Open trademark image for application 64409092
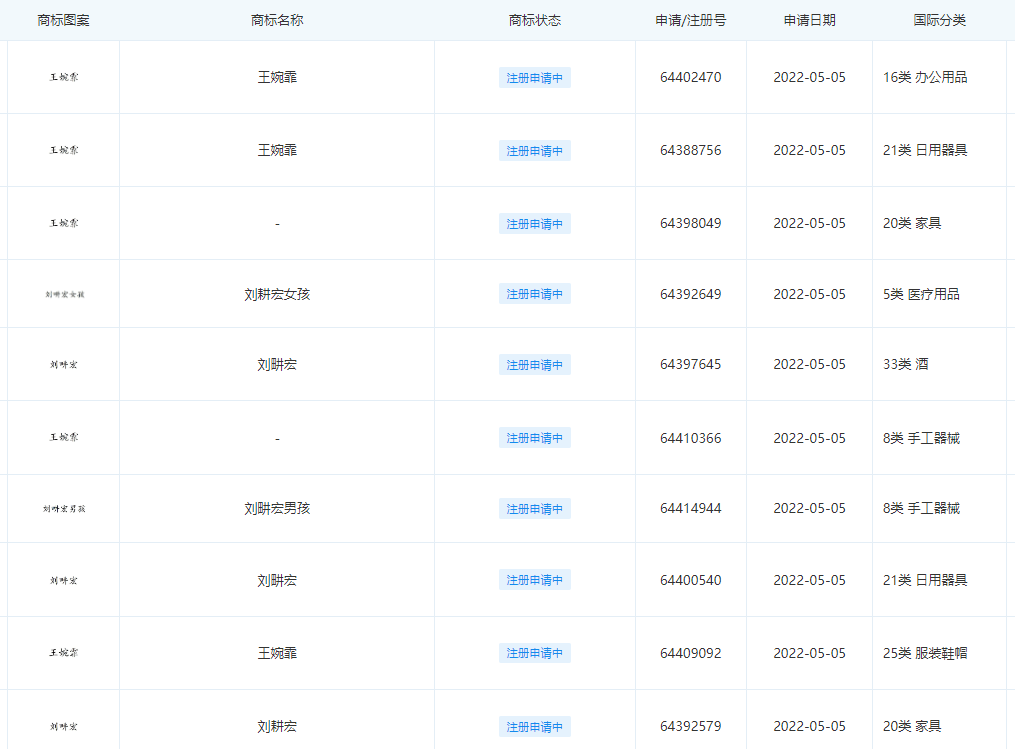Viewport: 1015px width, 749px height. (64, 653)
